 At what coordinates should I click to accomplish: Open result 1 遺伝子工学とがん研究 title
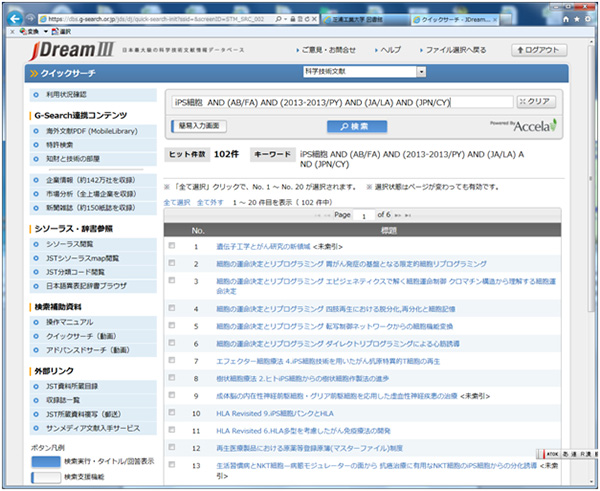click(263, 246)
